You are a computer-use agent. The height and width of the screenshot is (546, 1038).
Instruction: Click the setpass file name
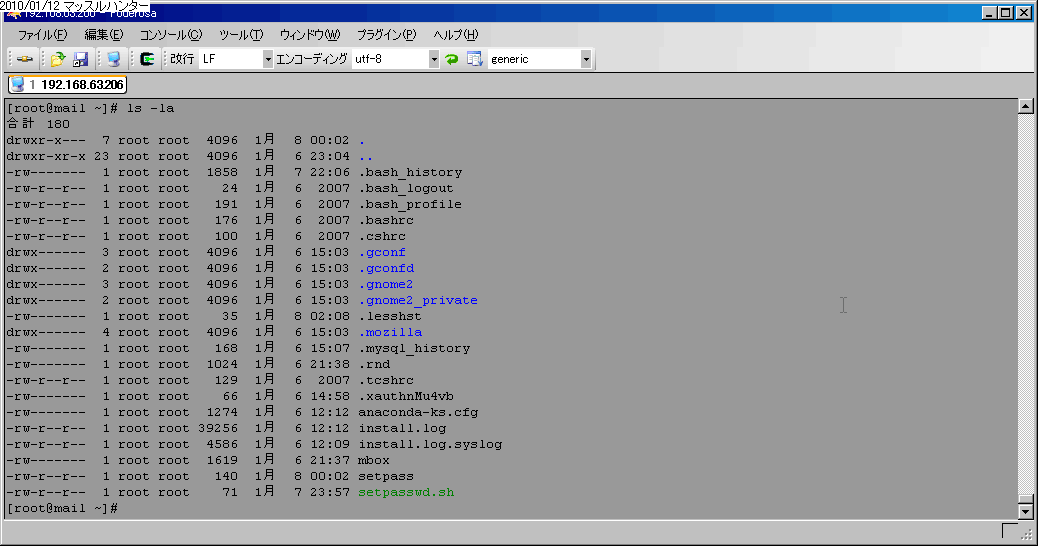386,477
